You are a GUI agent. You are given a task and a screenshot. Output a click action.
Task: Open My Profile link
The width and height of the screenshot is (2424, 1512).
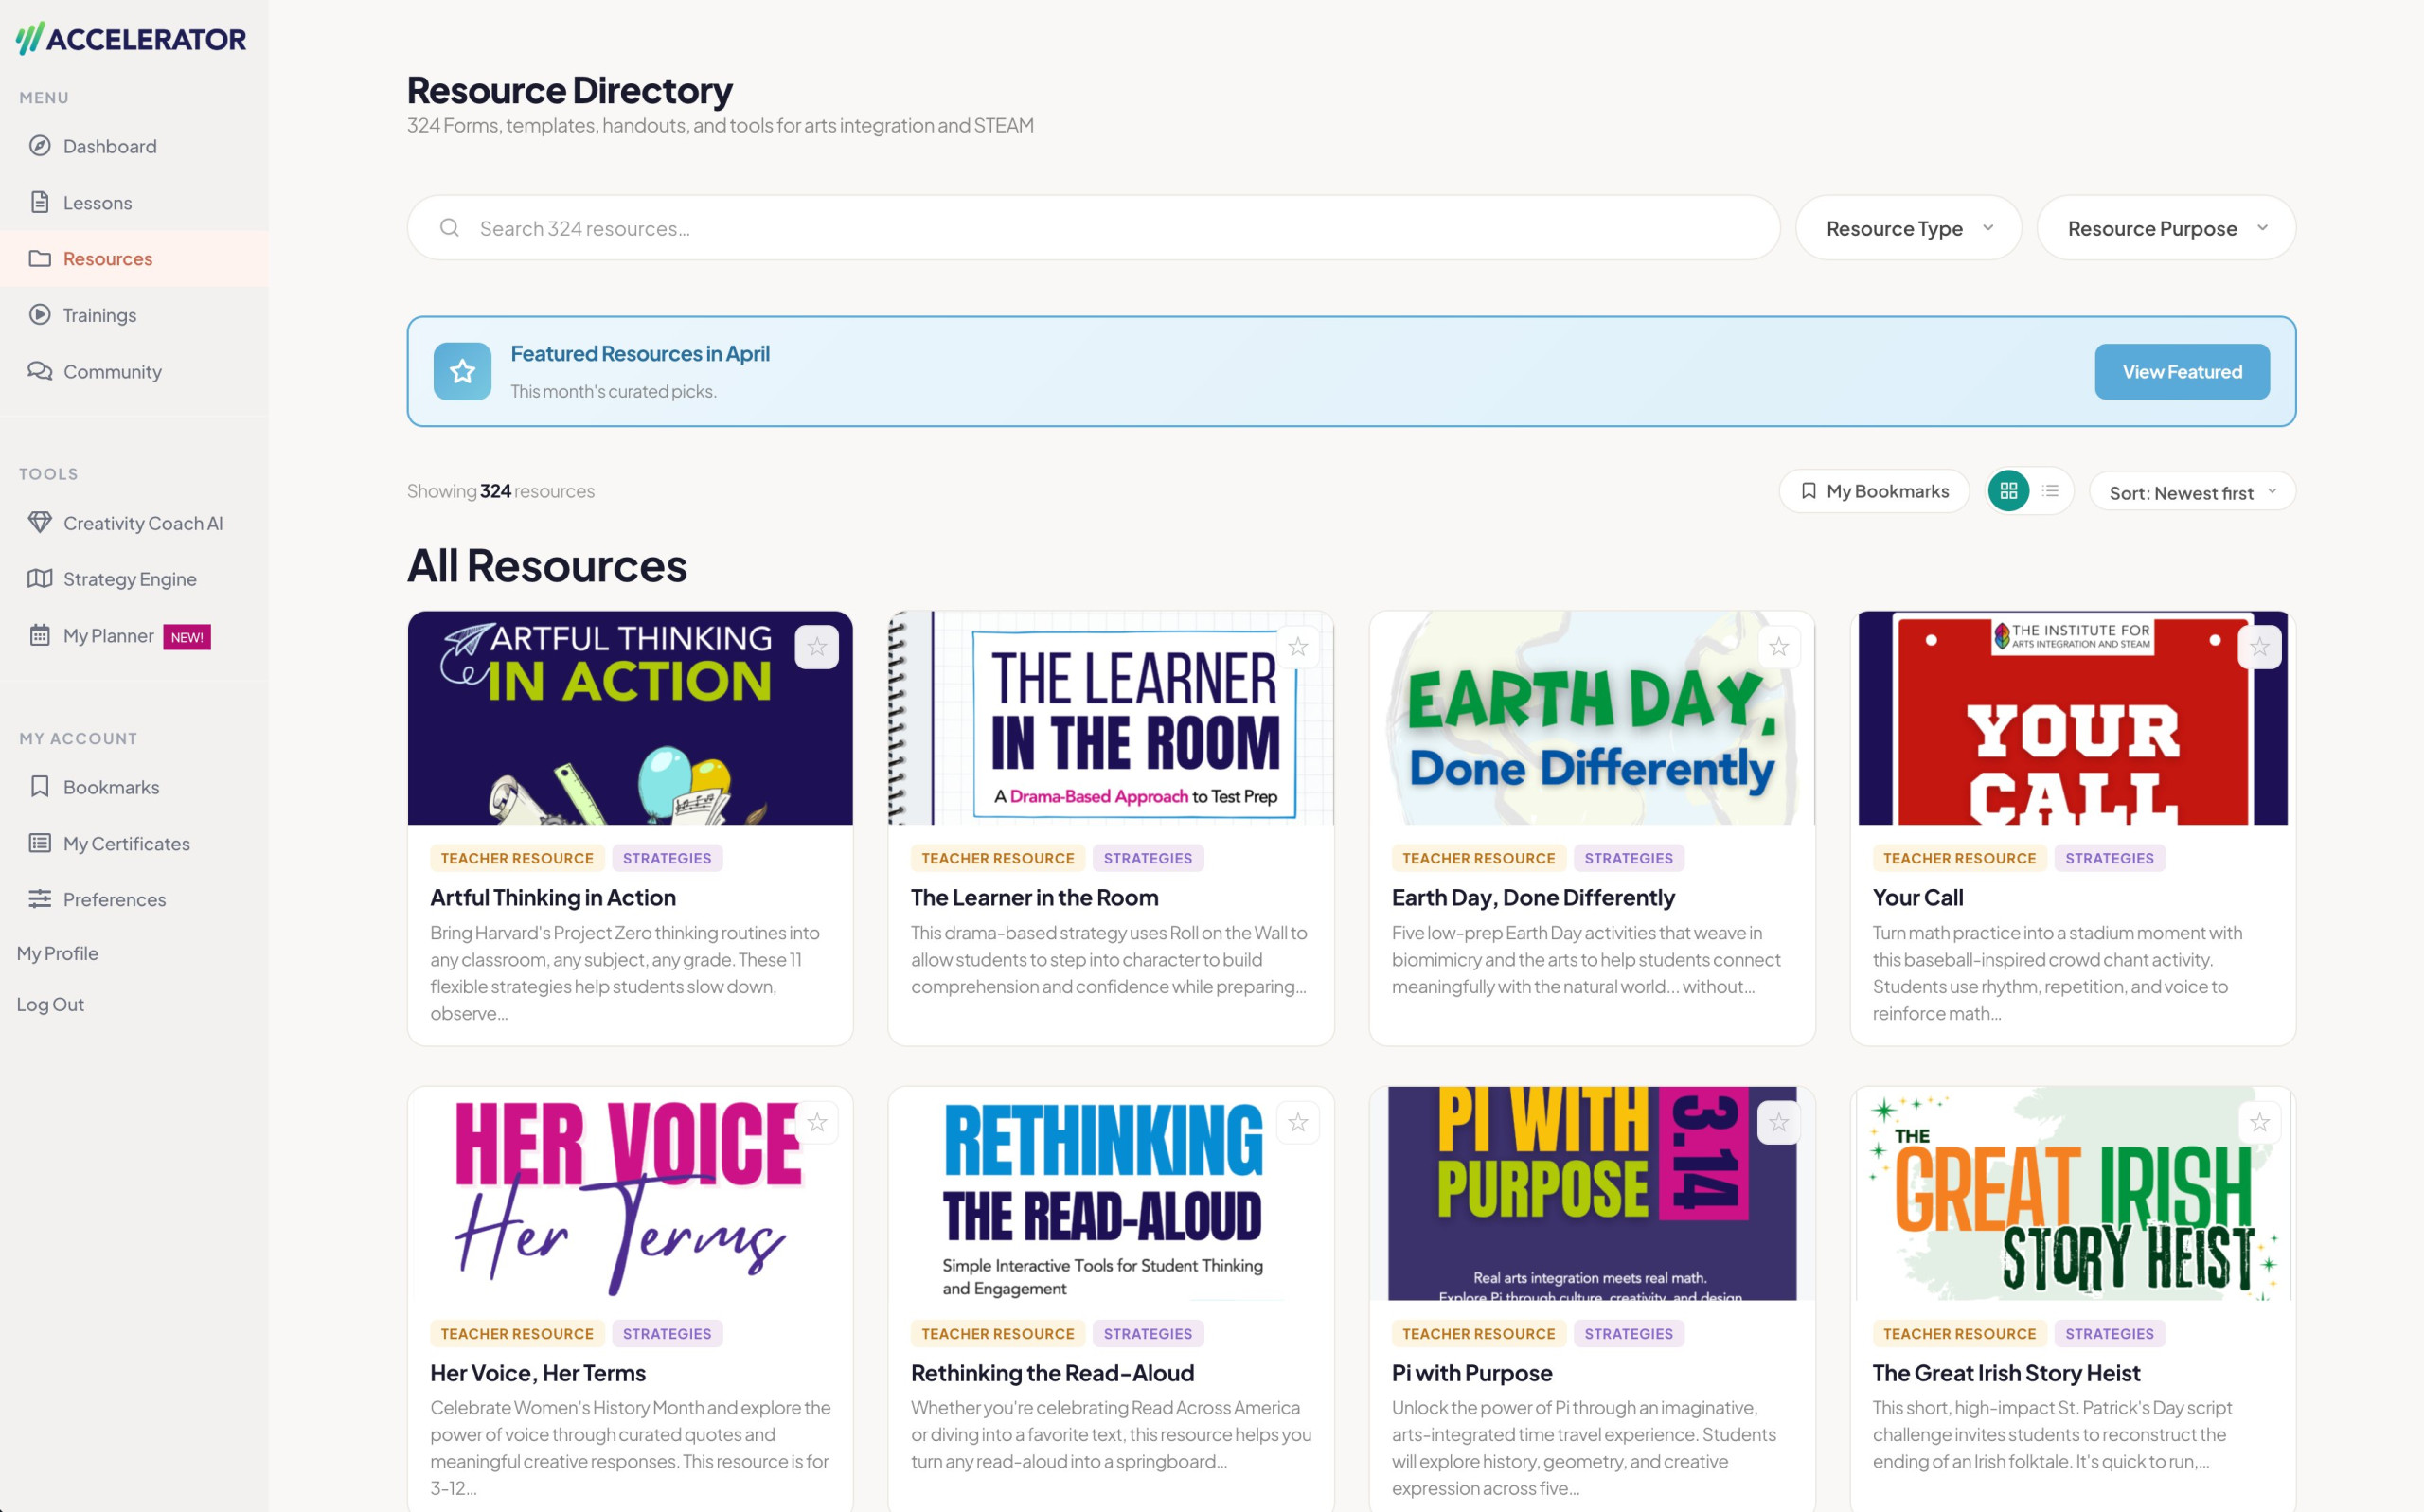[x=57, y=953]
